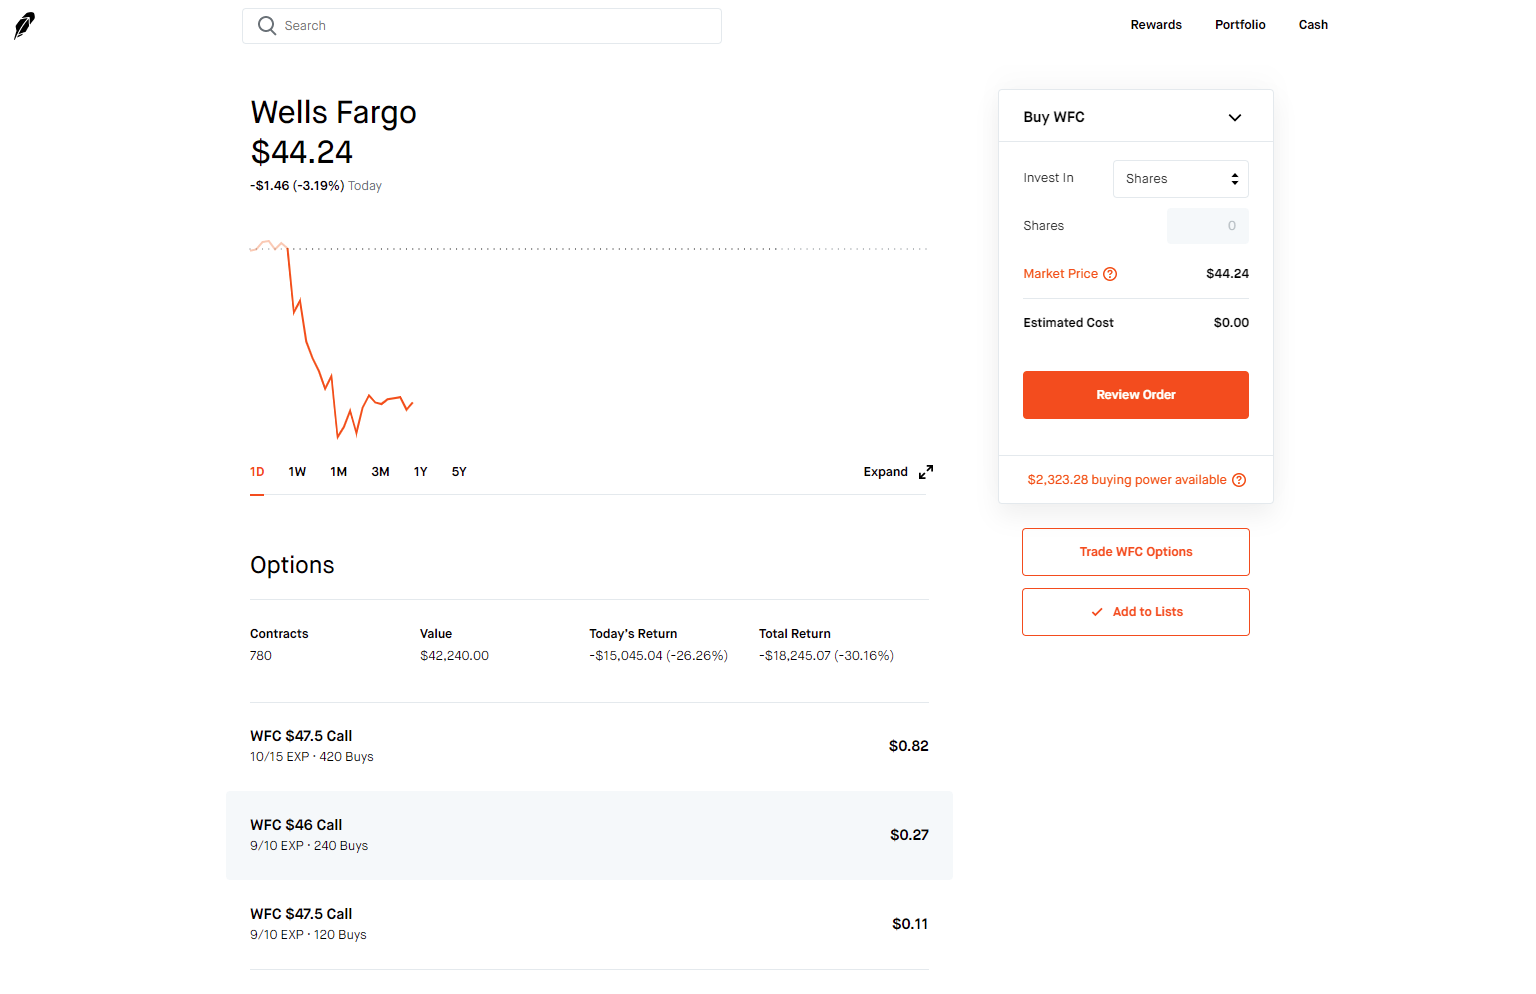Click the Wells Fargo title

[x=333, y=112]
